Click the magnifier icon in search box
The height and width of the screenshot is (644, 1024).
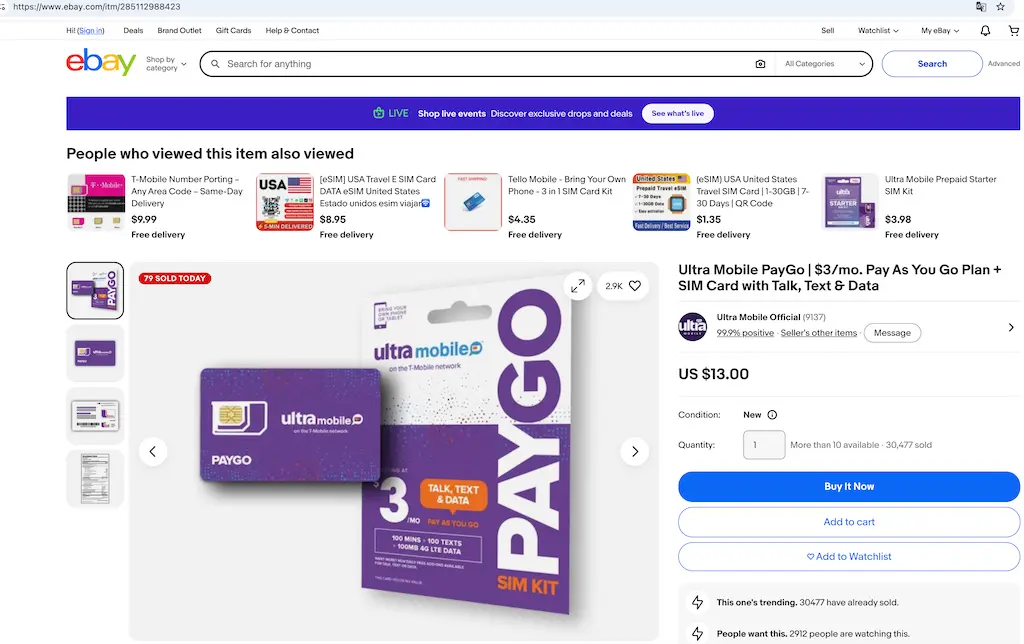215,64
